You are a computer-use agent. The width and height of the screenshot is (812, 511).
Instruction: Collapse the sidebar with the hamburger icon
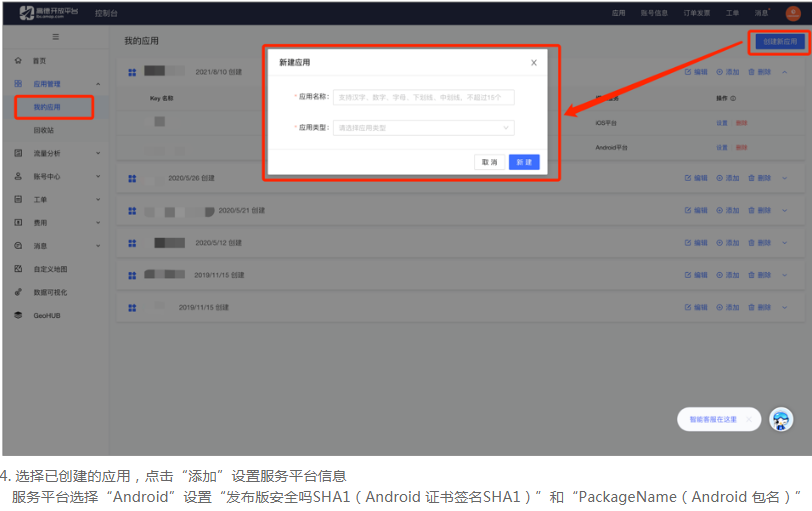click(x=55, y=37)
